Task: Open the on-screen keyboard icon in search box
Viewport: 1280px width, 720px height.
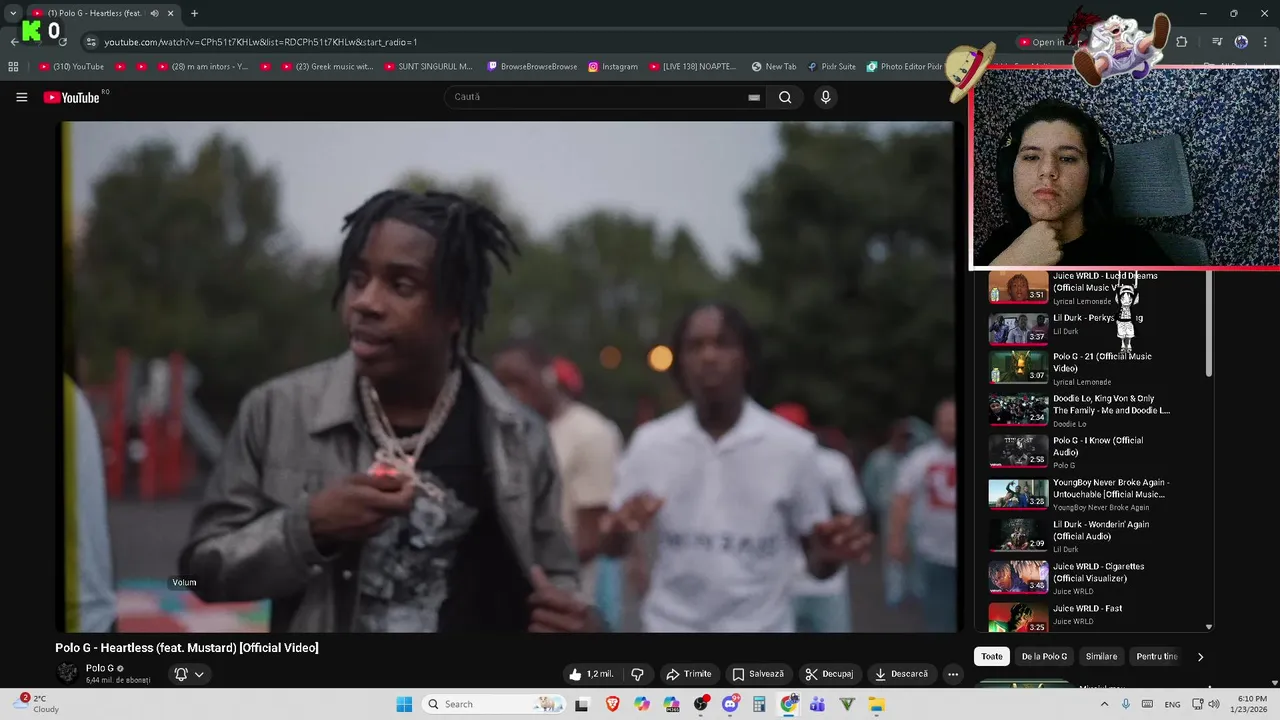Action: click(754, 97)
